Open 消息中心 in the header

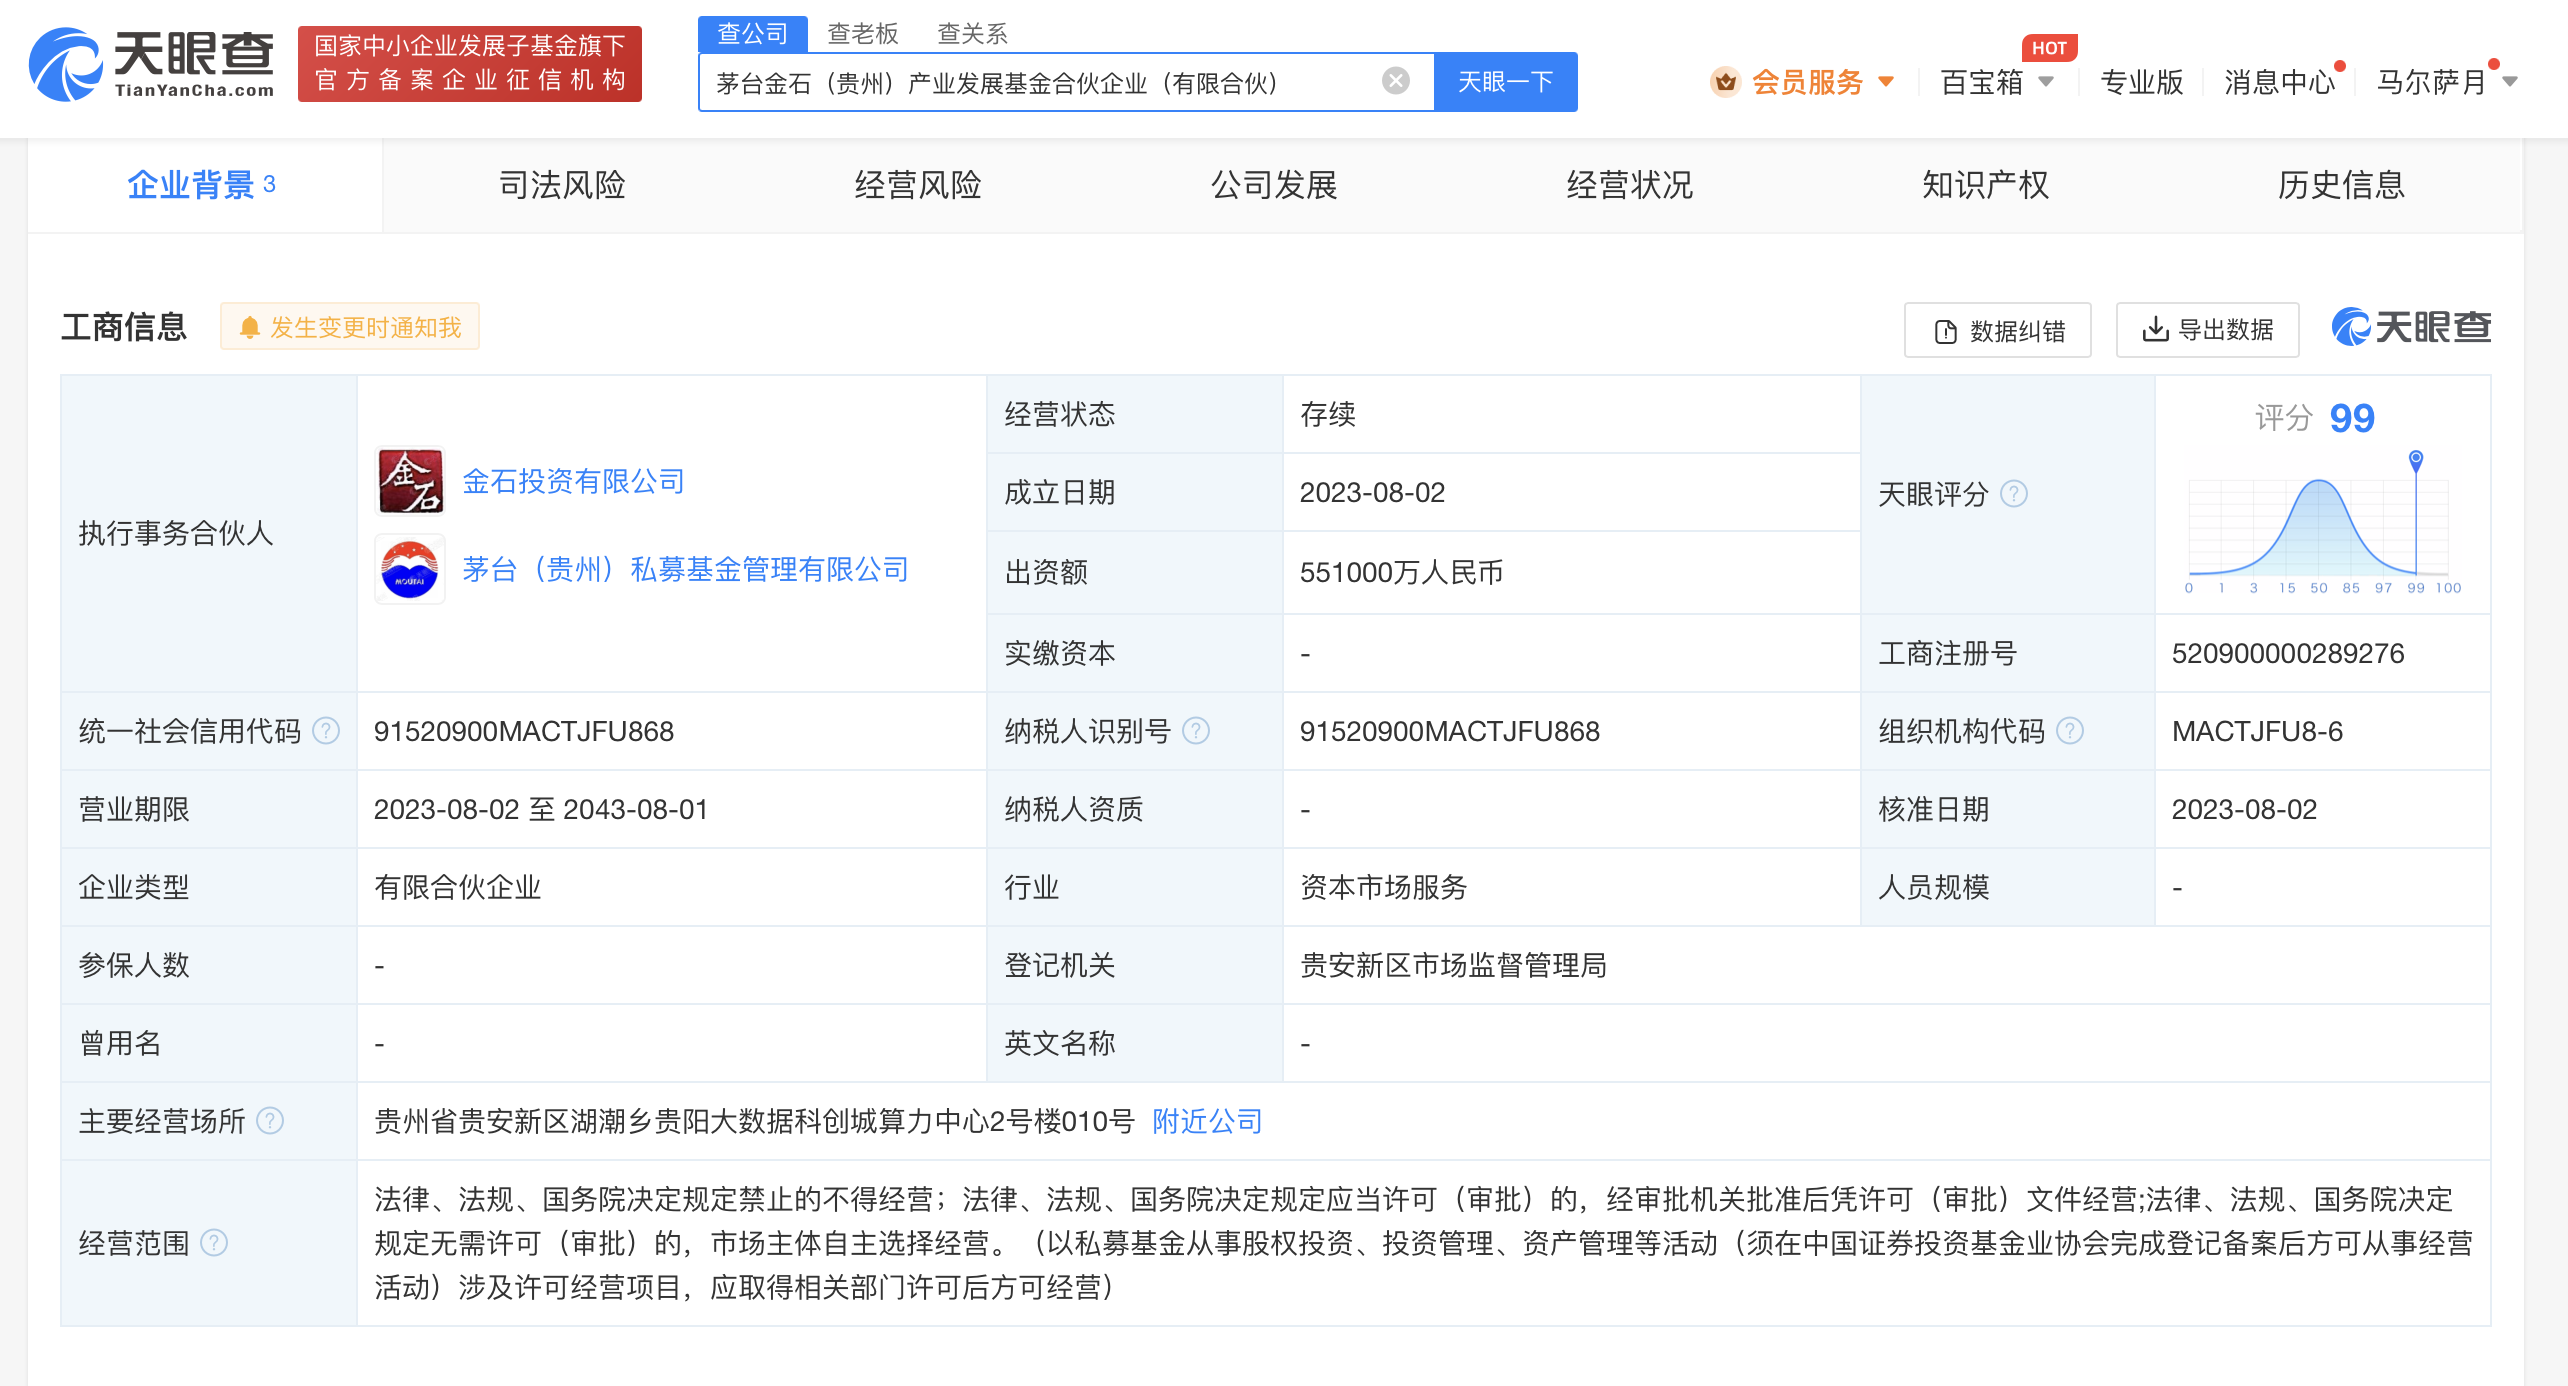pyautogui.click(x=2279, y=82)
